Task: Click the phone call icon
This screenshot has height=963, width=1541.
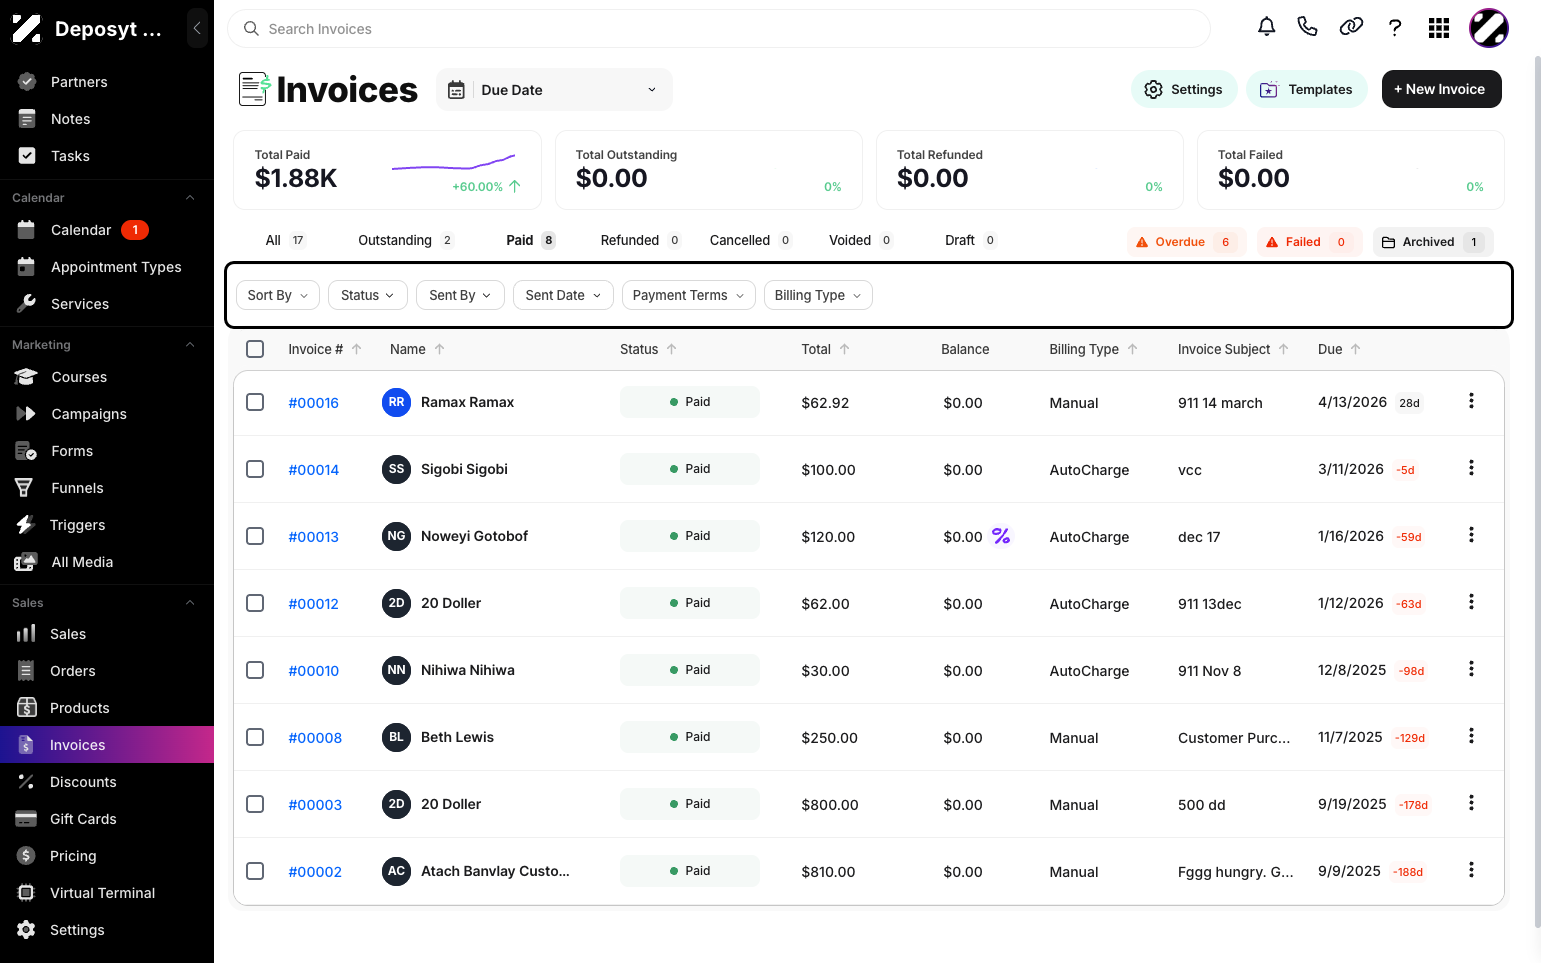Action: 1307,27
